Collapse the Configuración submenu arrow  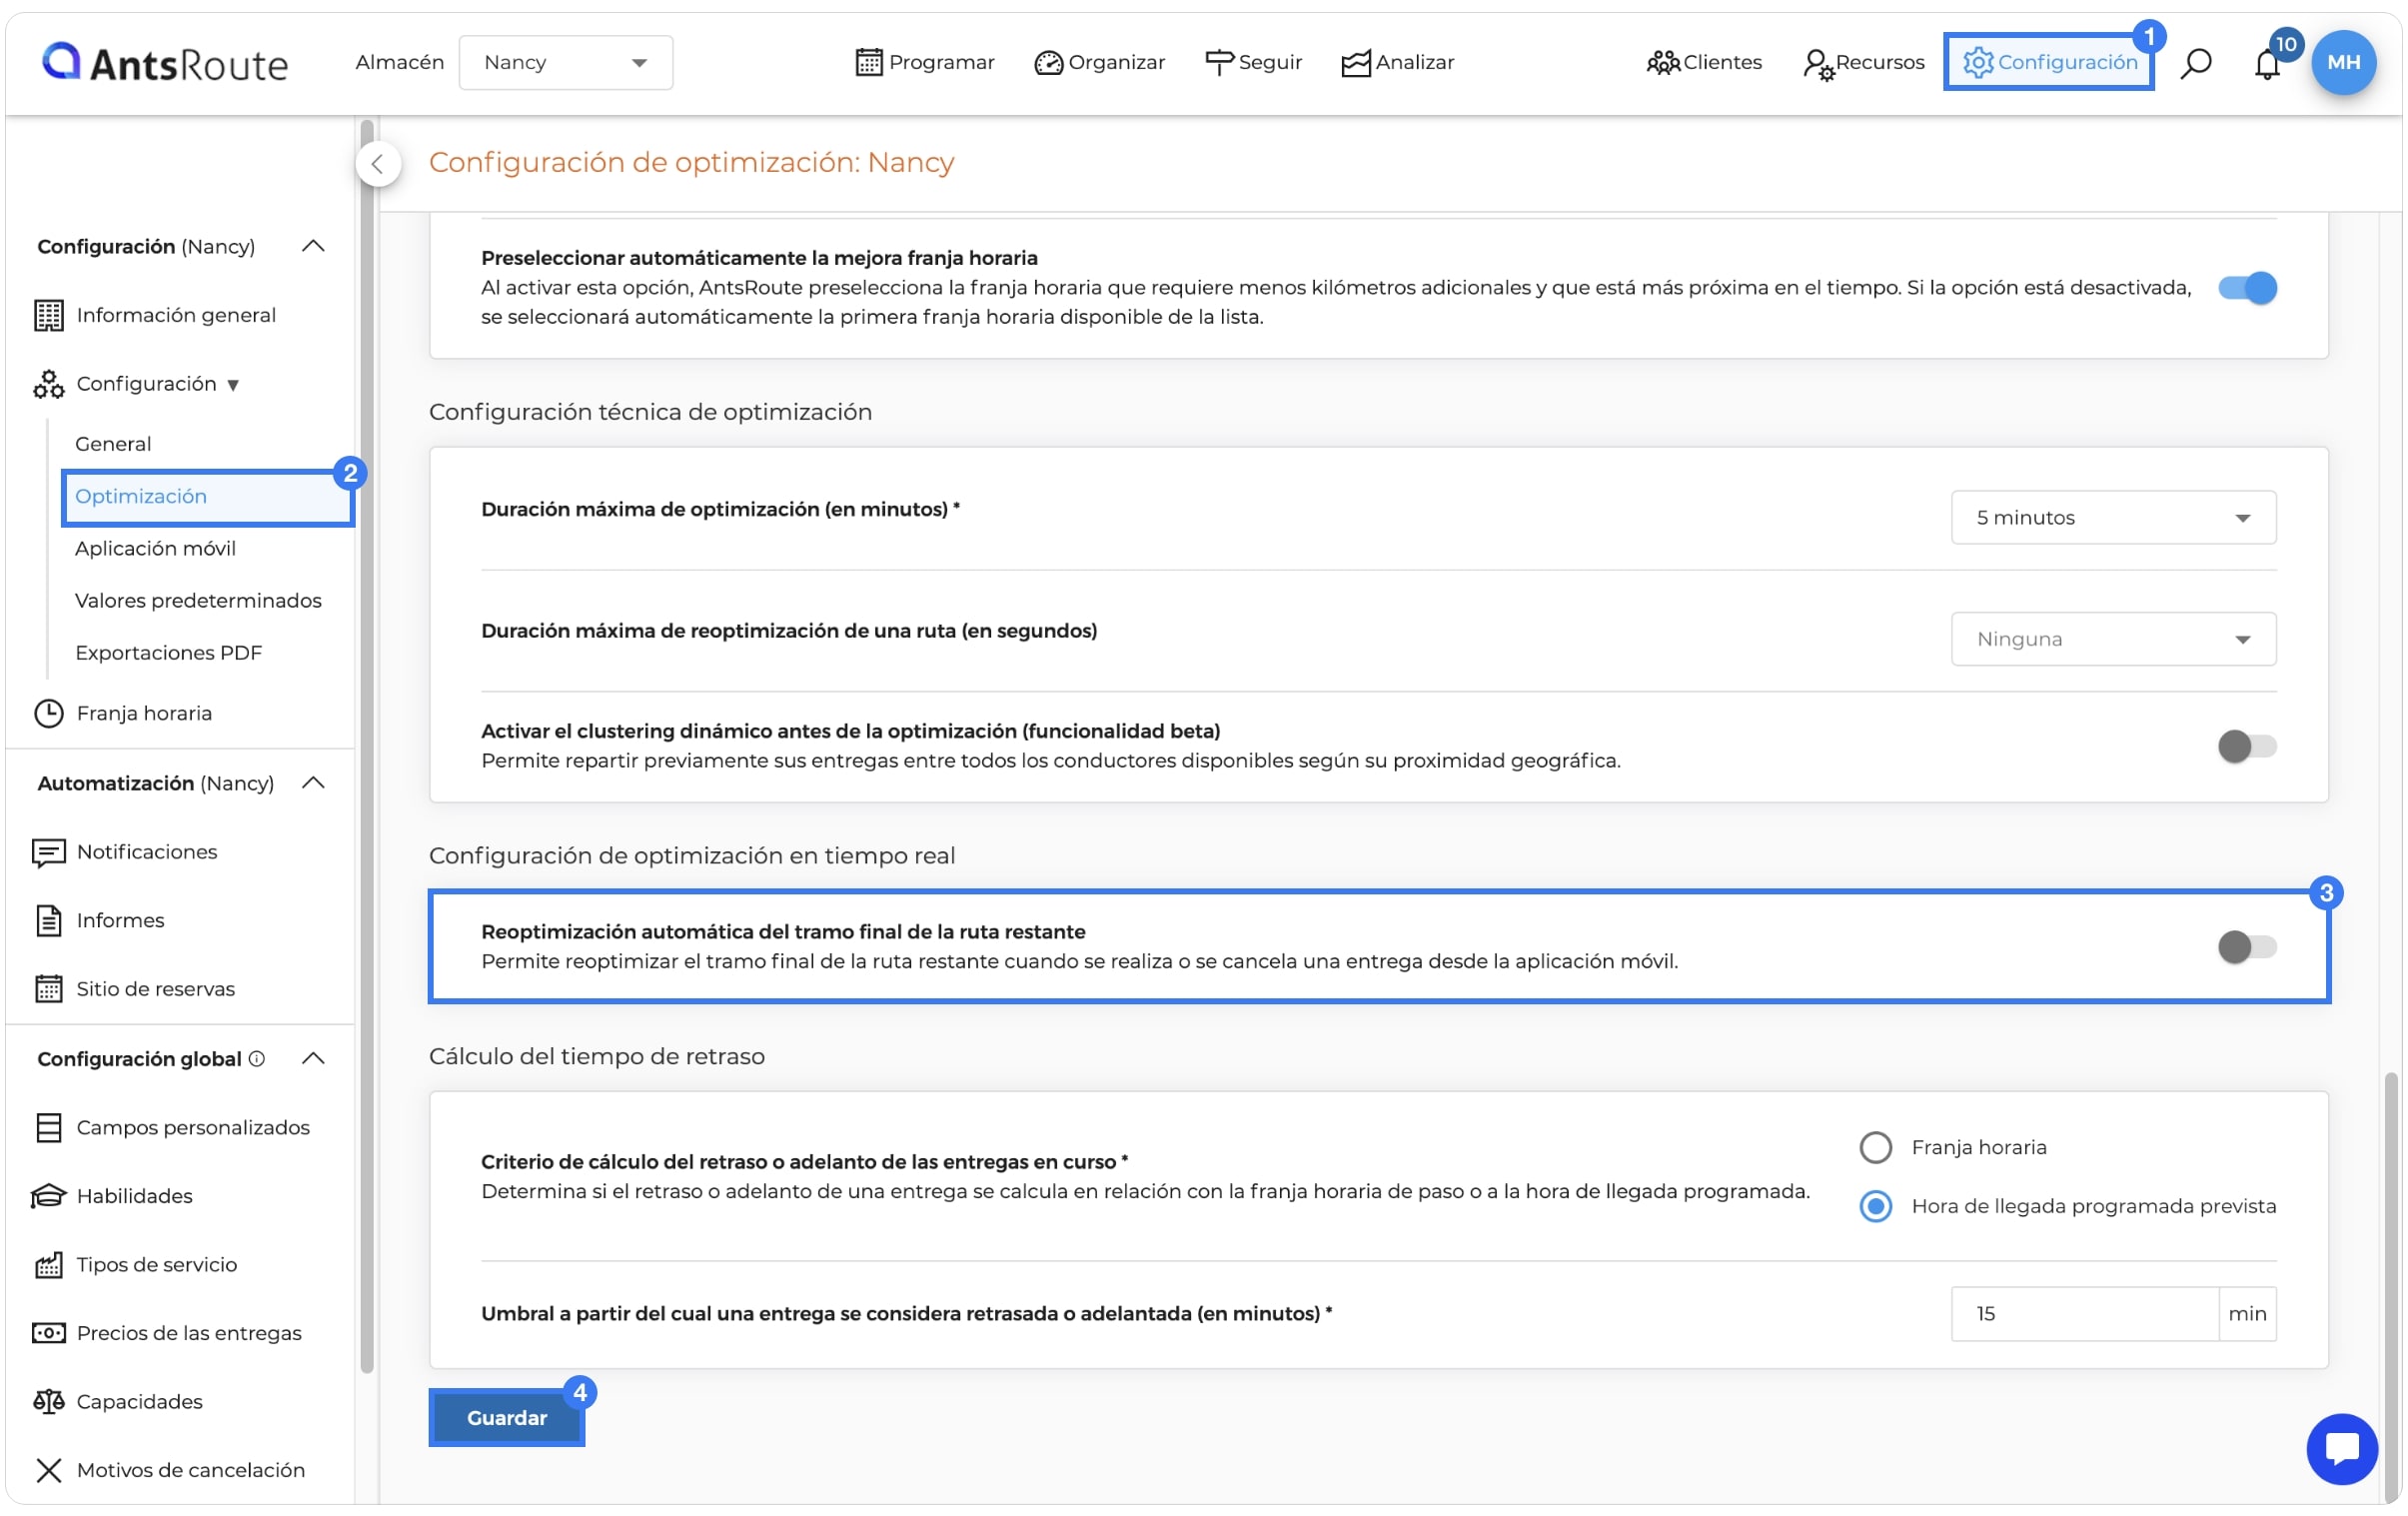(233, 385)
